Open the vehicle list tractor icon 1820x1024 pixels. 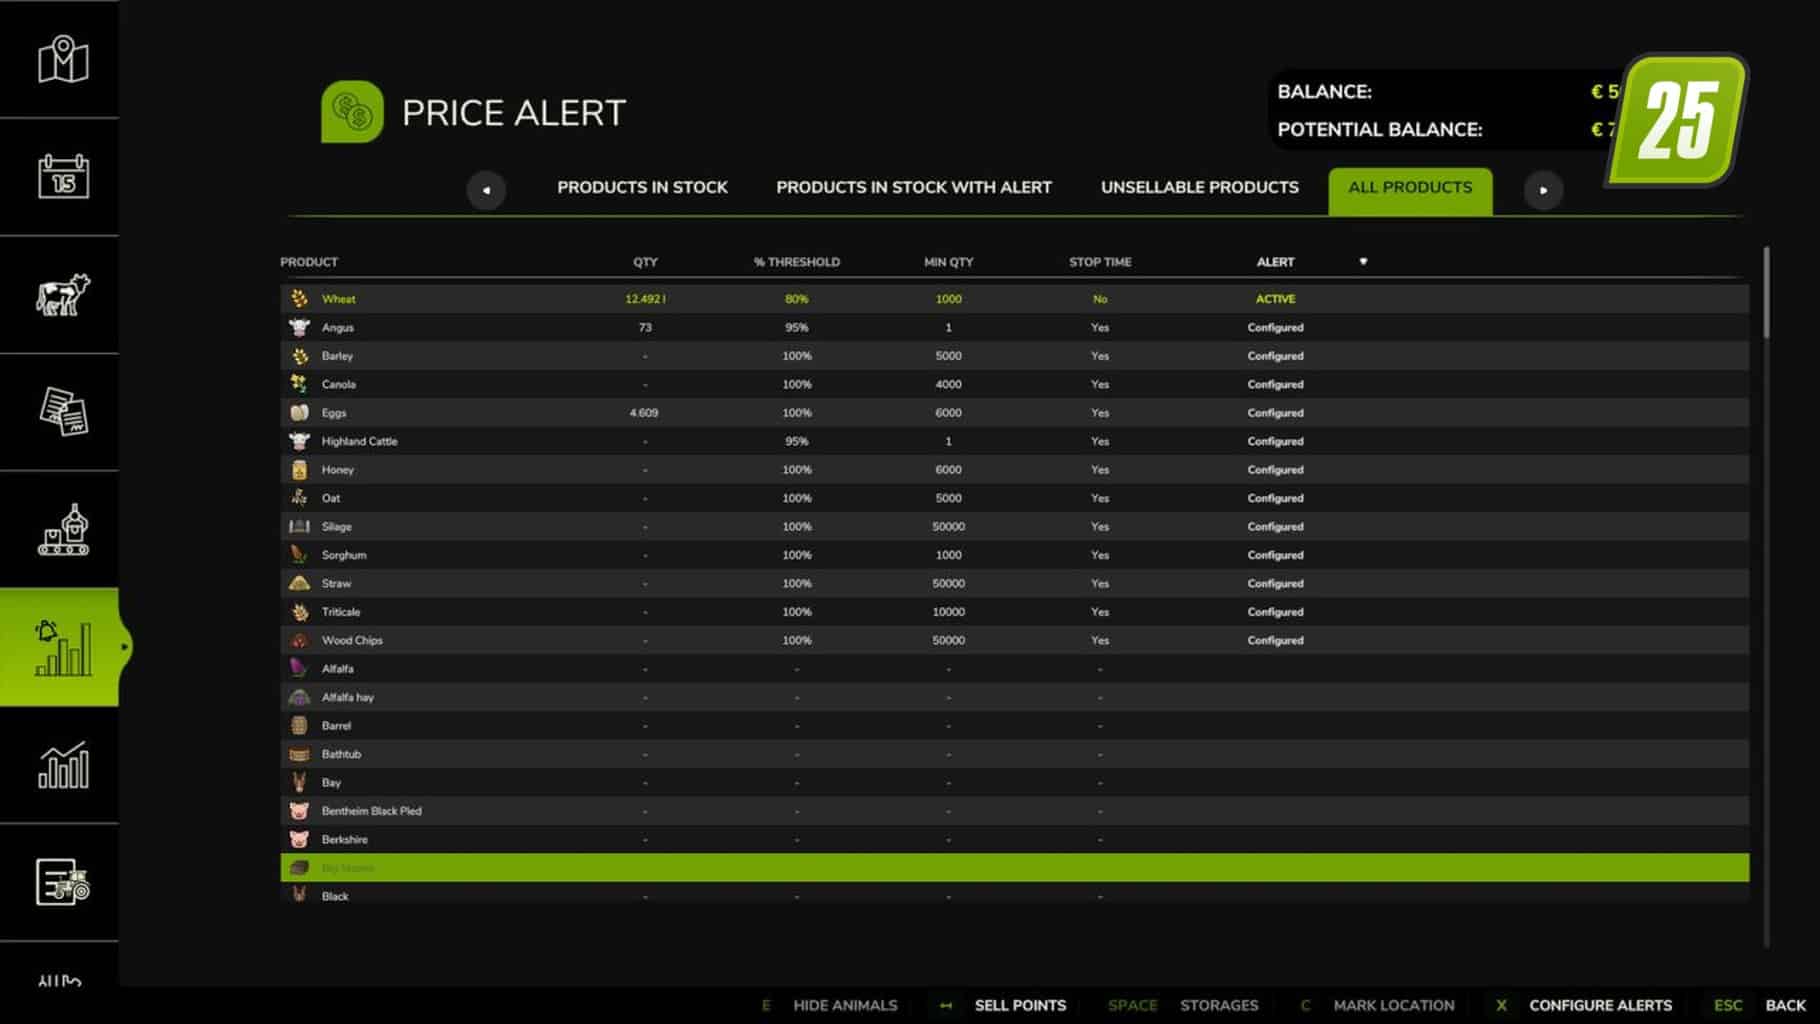62,882
